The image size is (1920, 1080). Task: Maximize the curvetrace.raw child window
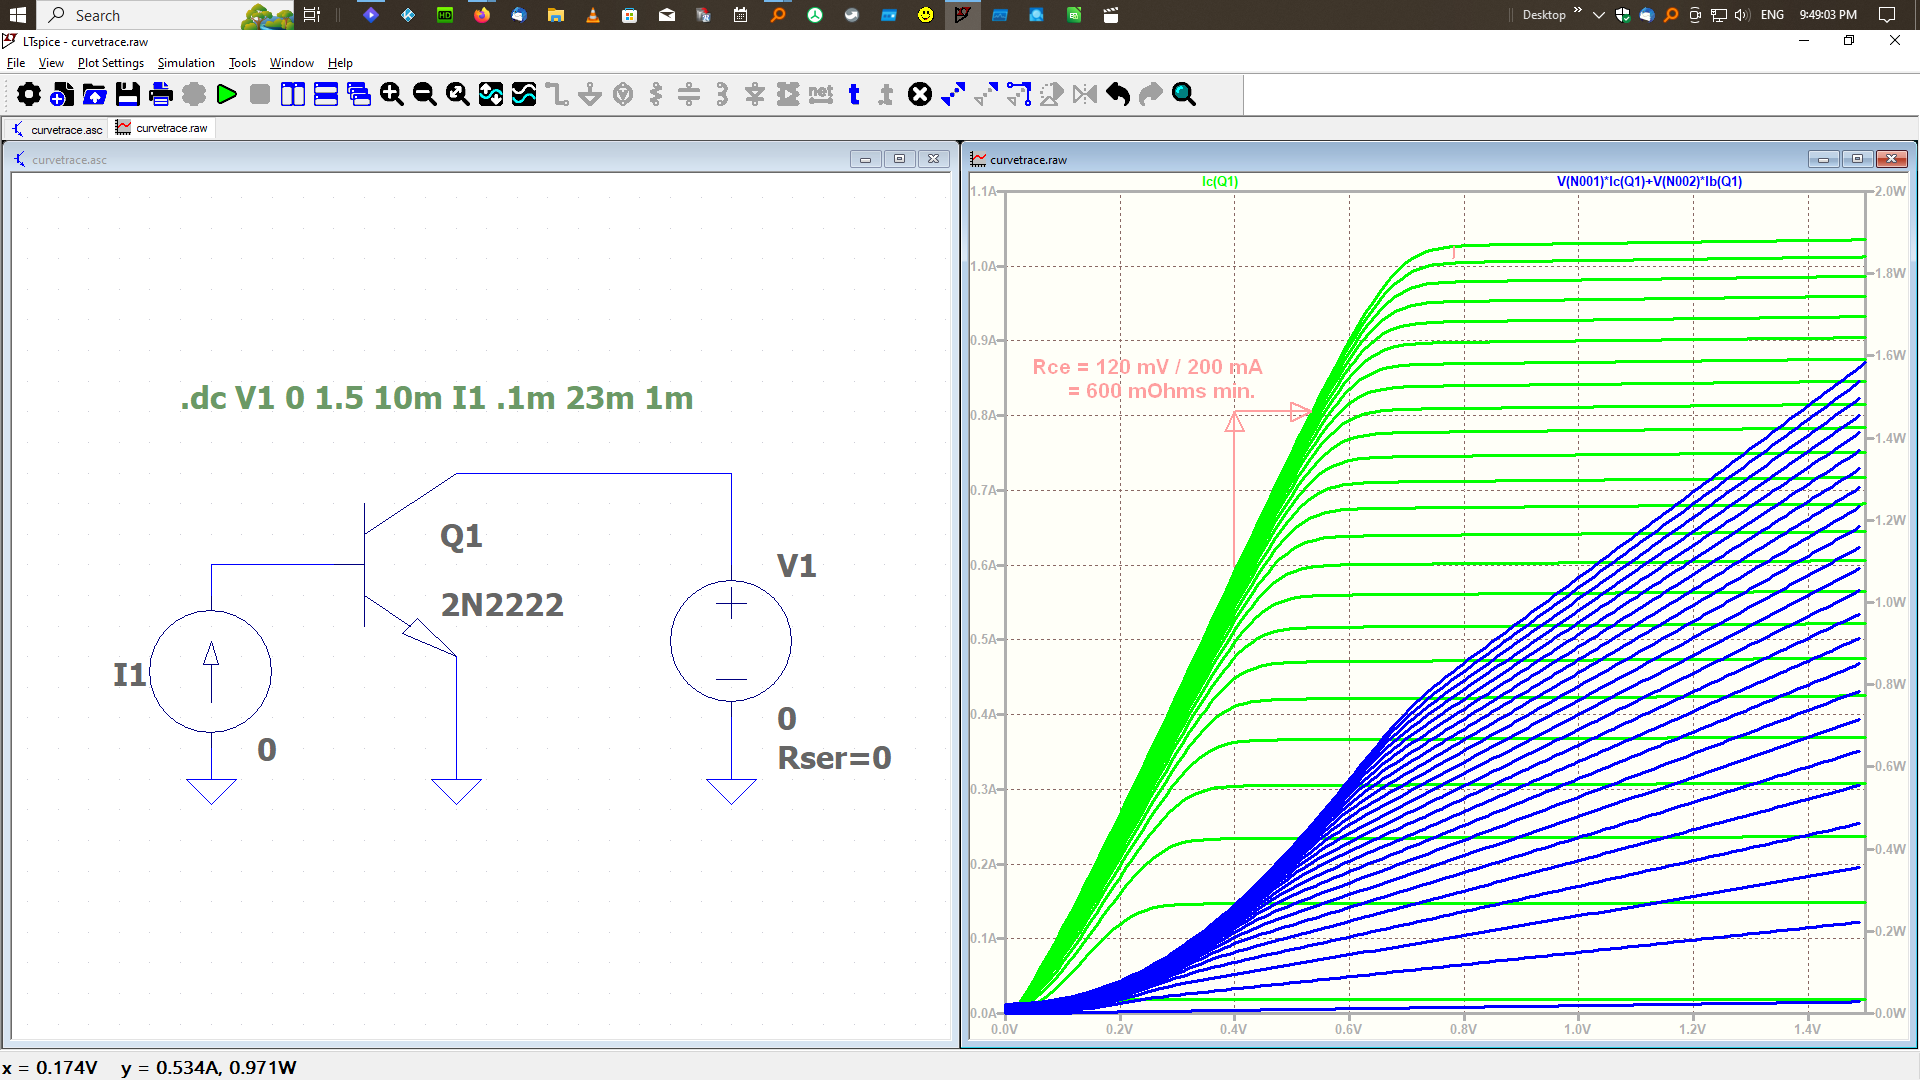click(x=1857, y=159)
